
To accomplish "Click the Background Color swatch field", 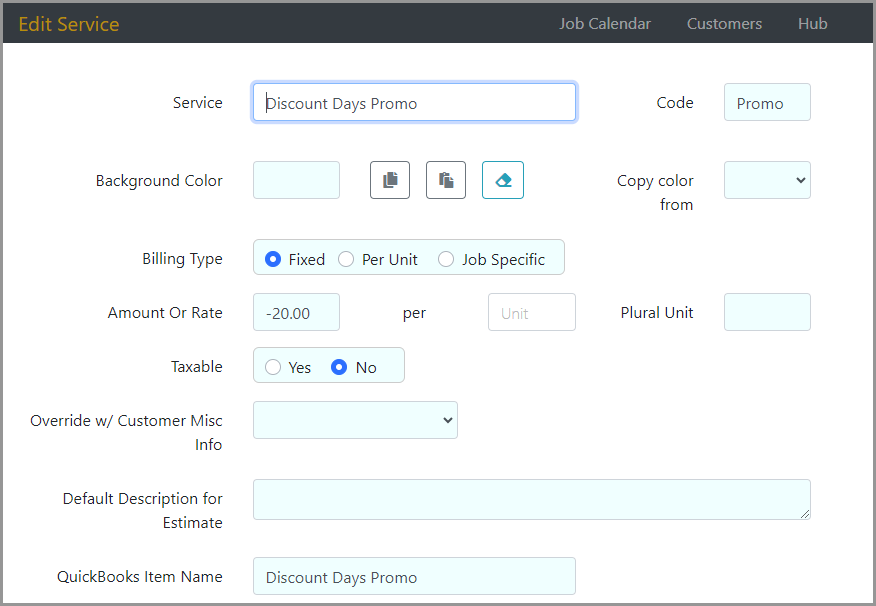I will [296, 180].
